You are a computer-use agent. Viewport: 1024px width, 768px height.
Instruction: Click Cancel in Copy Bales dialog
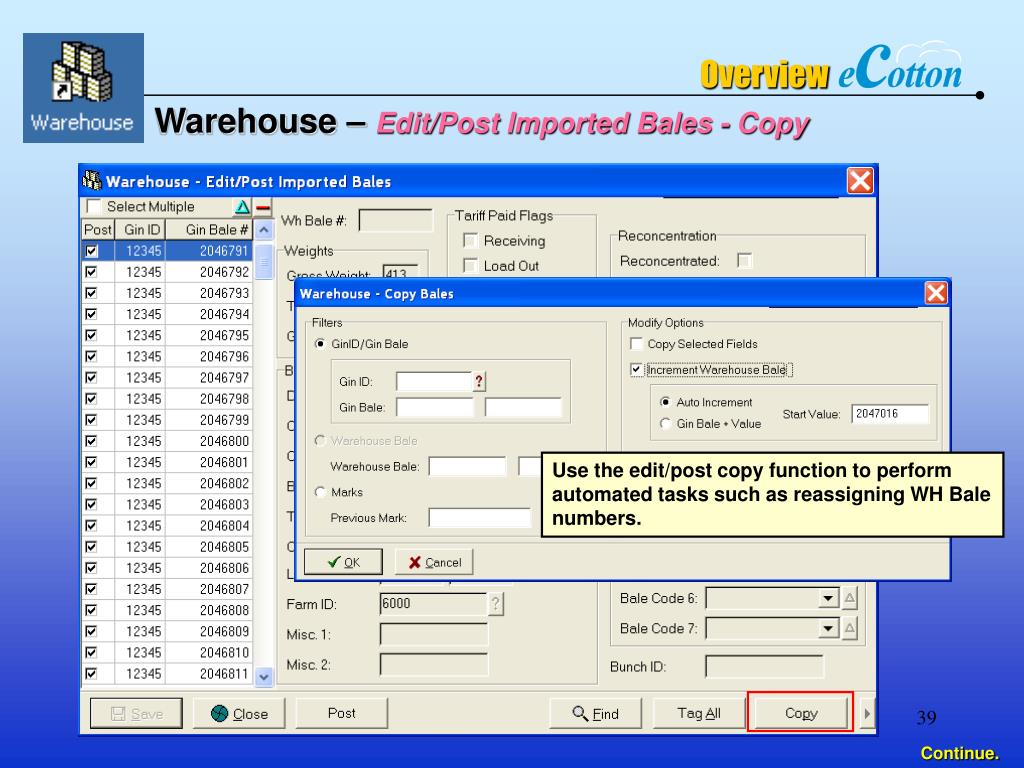click(x=434, y=562)
